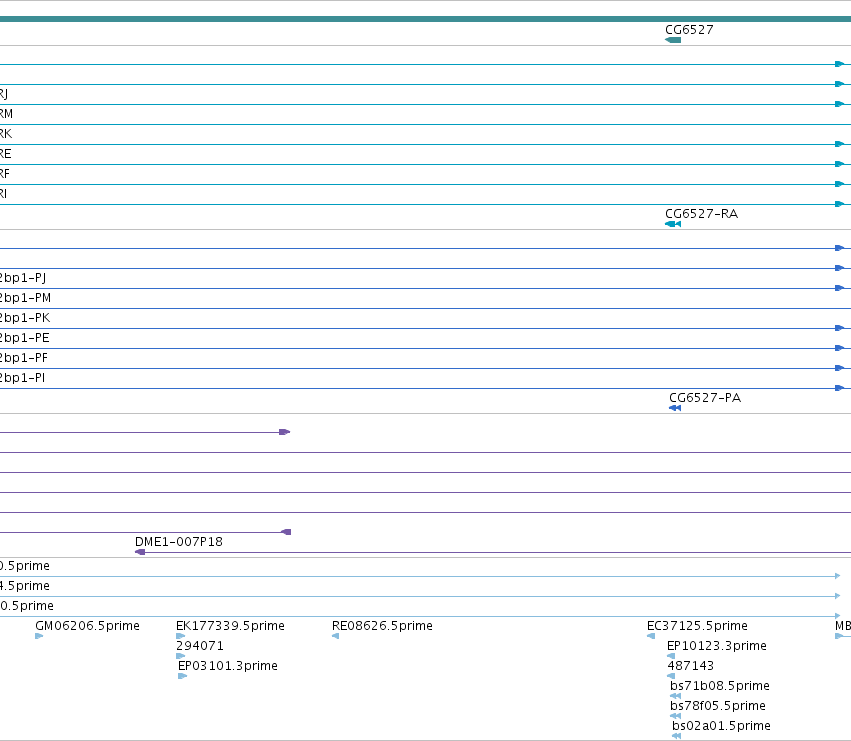Screen dimensions: 851x741
Task: Click the EC37125.5prime label
Action: [697, 626]
